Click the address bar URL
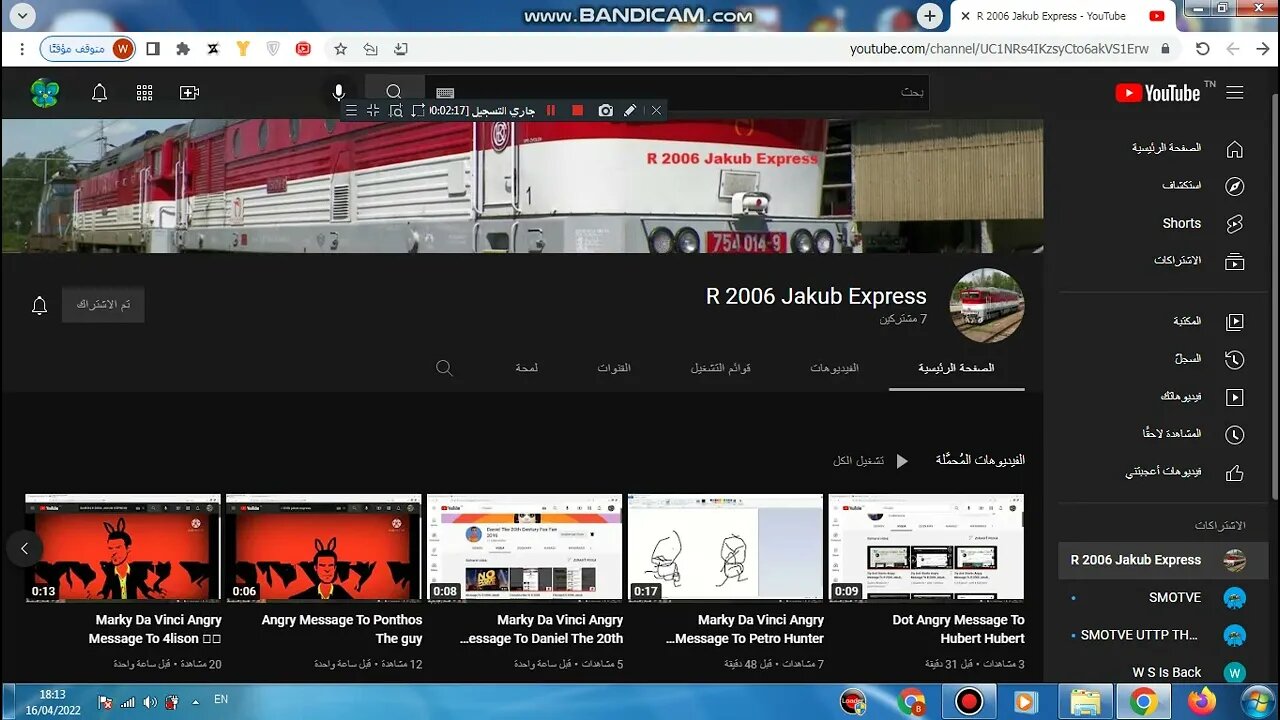Screen dimensions: 1280x720 point(999,48)
